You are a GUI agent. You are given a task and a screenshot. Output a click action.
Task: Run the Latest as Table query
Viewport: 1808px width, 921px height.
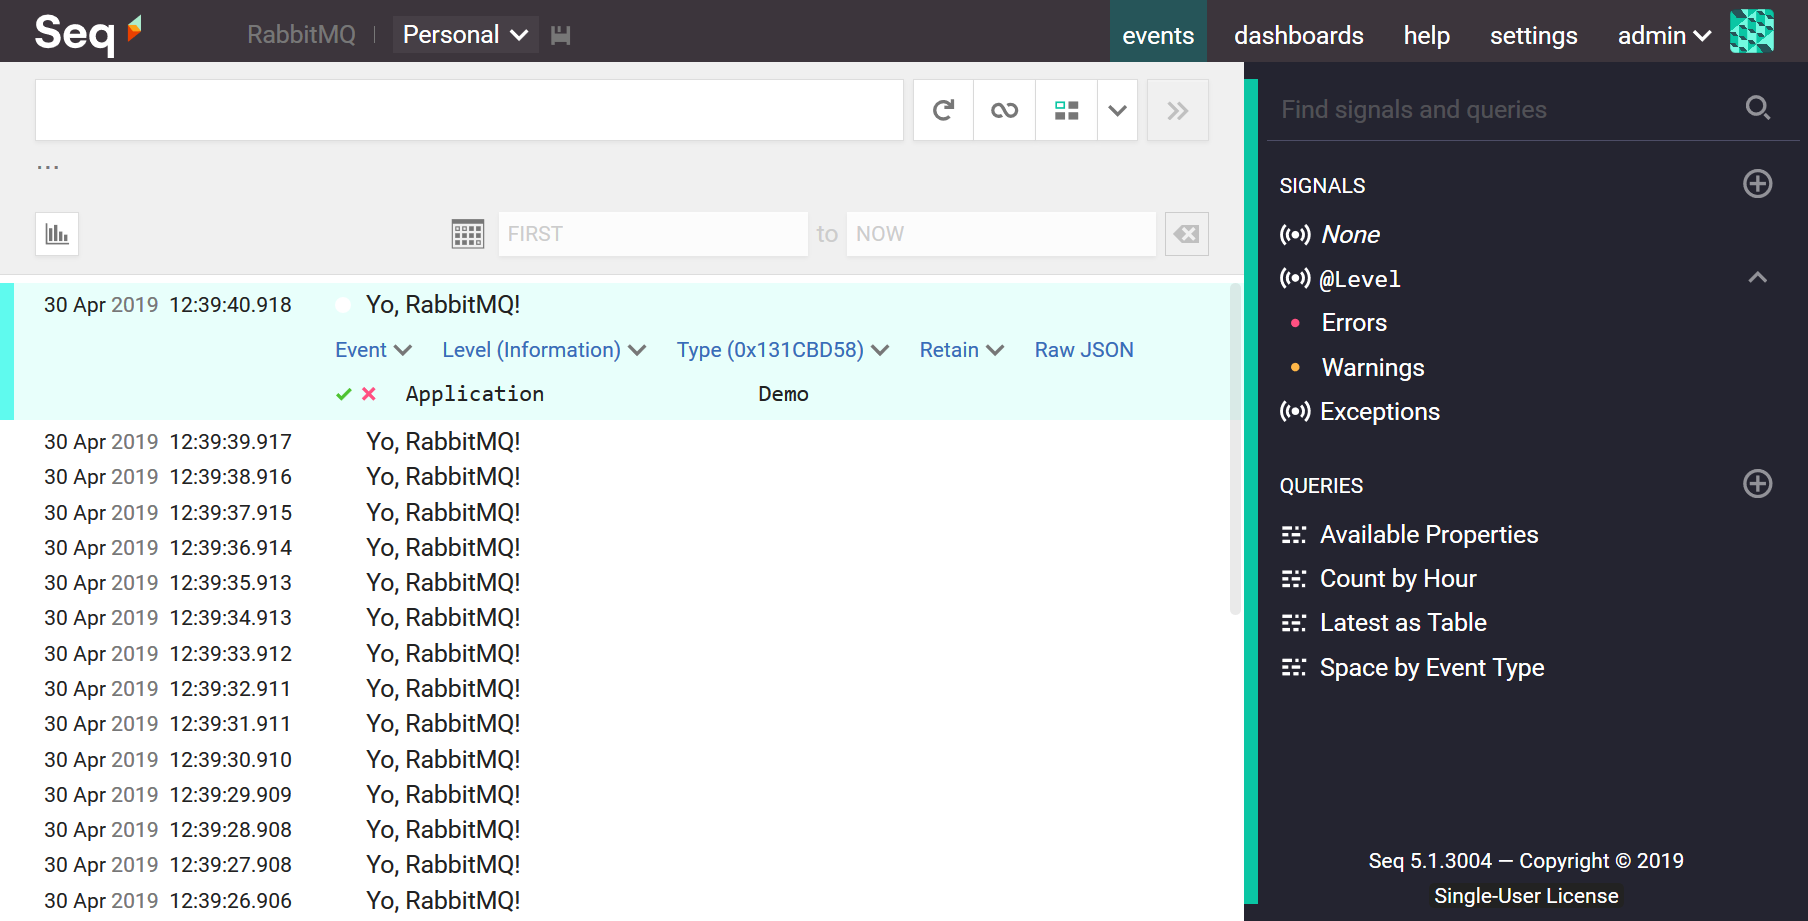pyautogui.click(x=1403, y=622)
